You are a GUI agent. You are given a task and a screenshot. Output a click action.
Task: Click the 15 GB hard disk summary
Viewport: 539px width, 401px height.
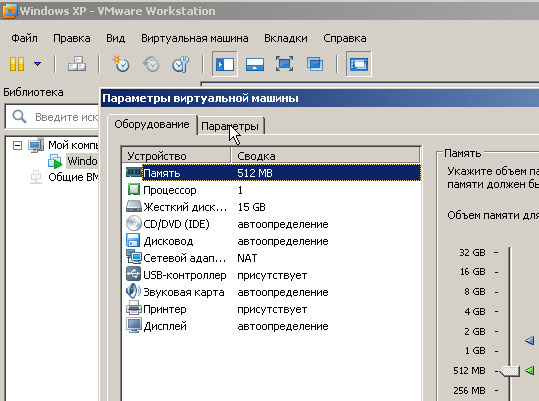tap(252, 207)
